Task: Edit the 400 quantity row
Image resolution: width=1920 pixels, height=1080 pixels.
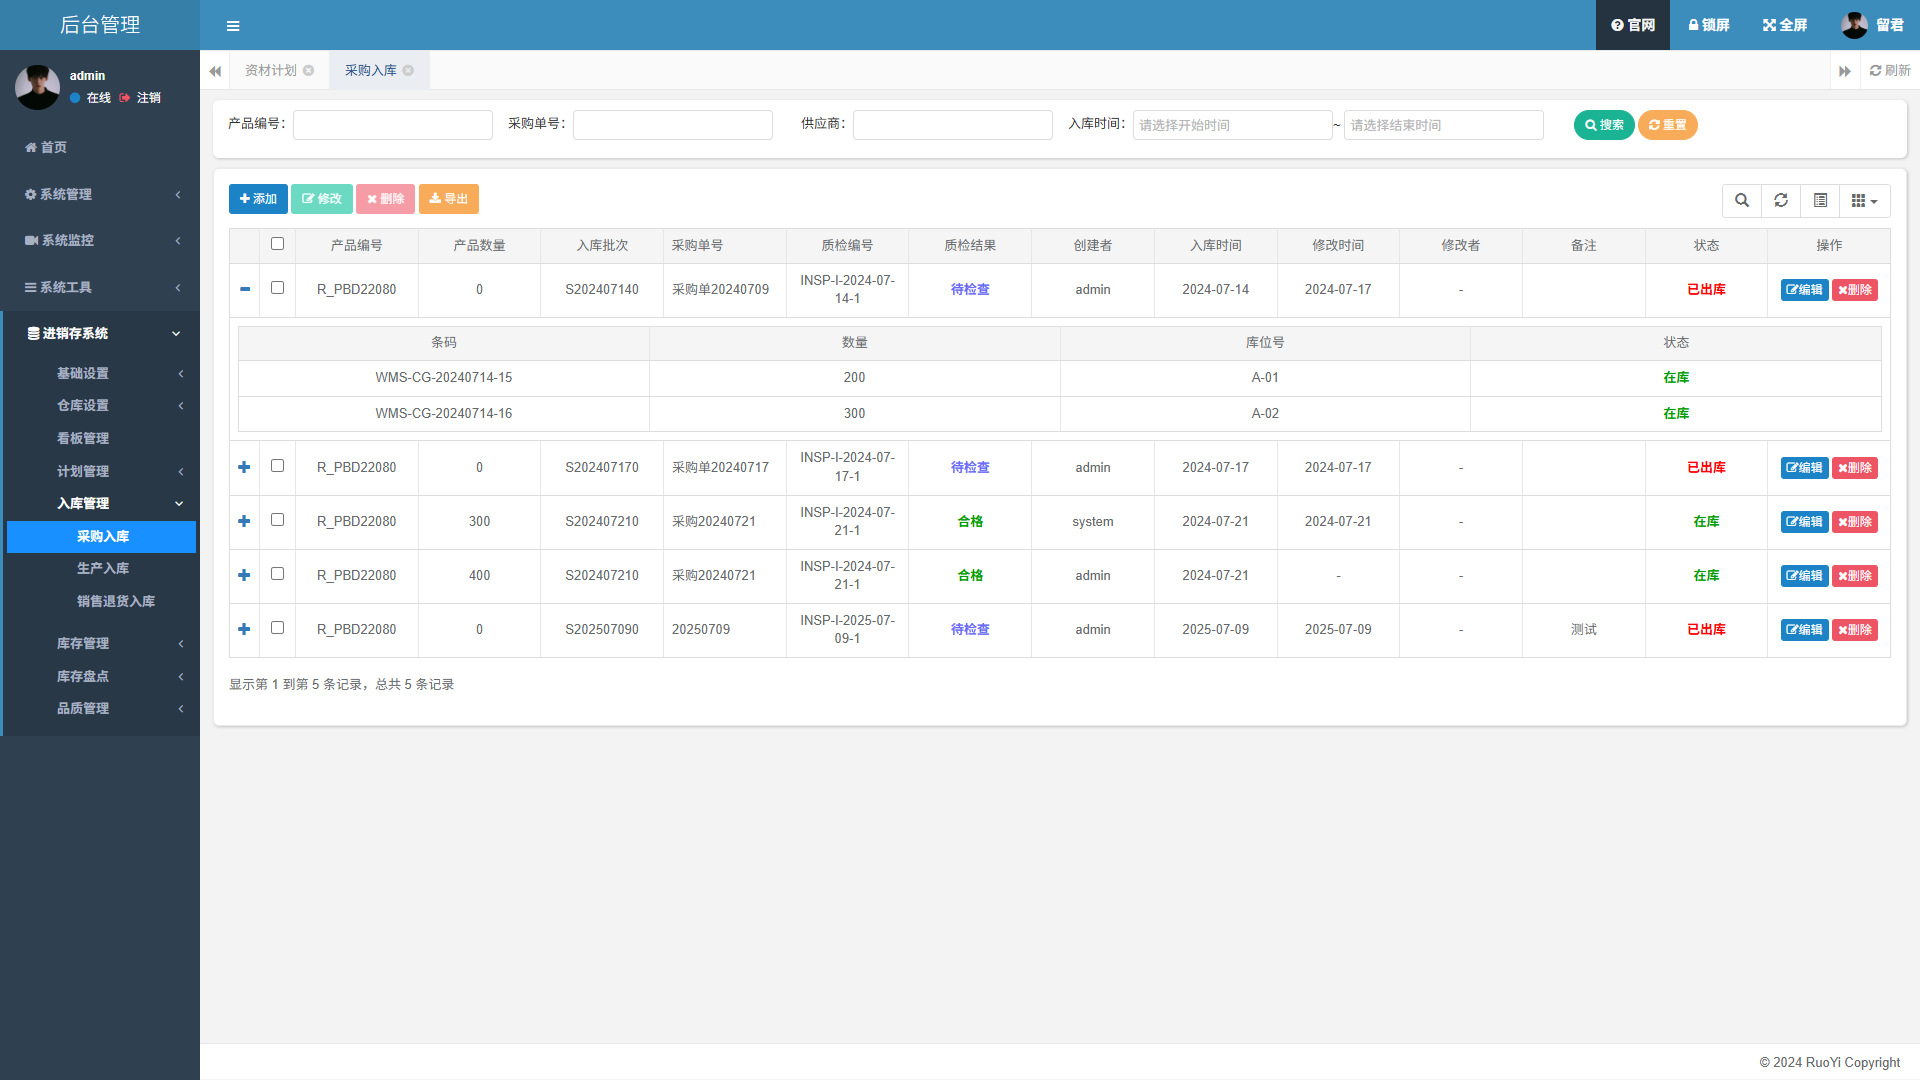Action: point(1804,576)
